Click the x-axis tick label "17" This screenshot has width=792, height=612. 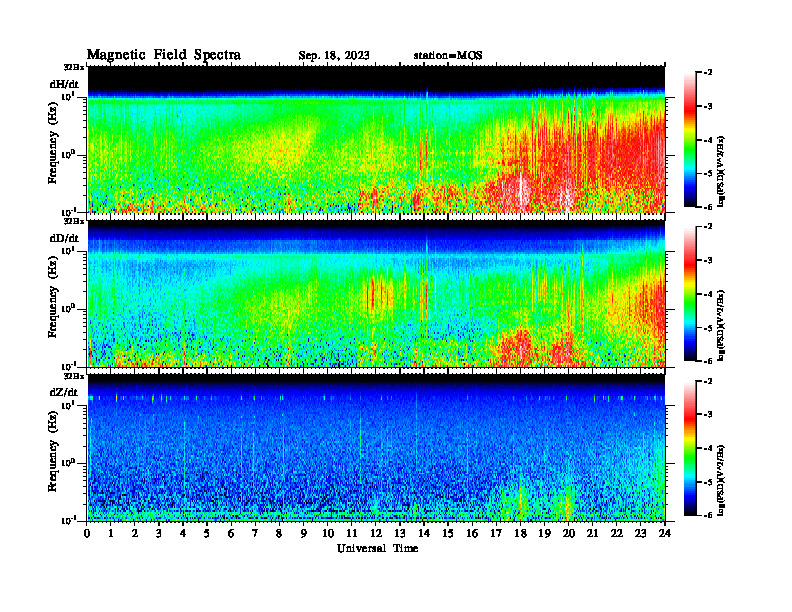point(497,533)
